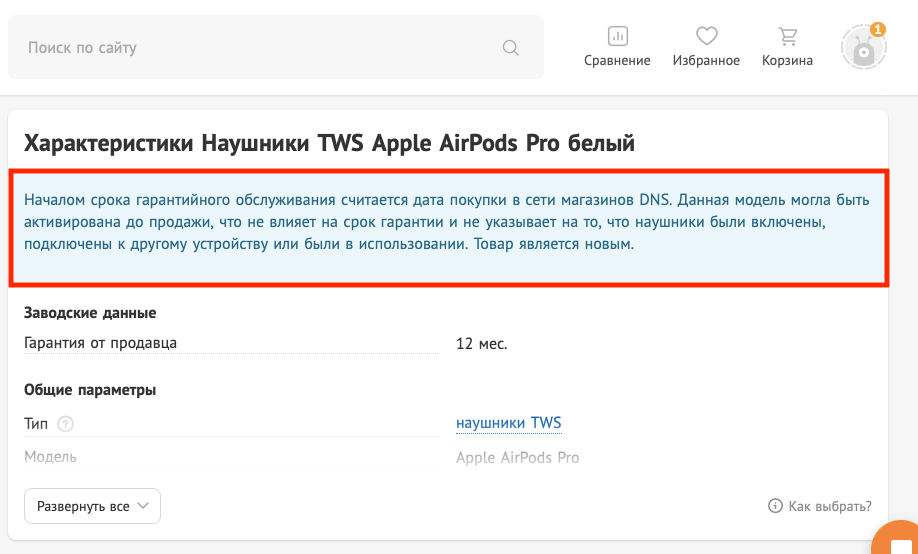Click the Модель row label

pos(50,457)
